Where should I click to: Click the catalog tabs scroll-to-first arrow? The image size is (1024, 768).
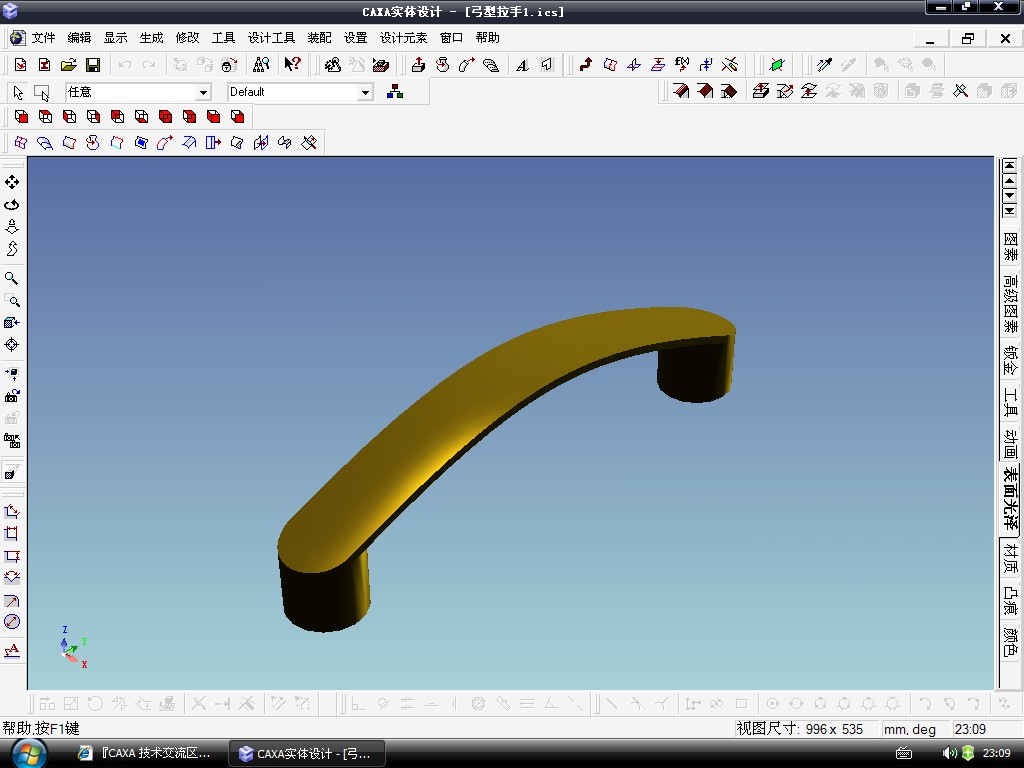tap(1010, 166)
